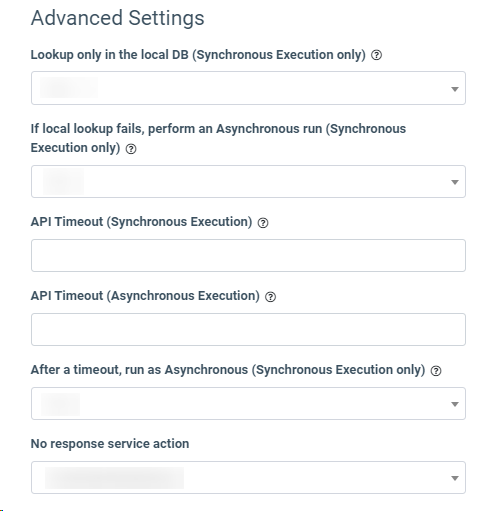Click help icon beside Lookup only in local DB

(376, 55)
